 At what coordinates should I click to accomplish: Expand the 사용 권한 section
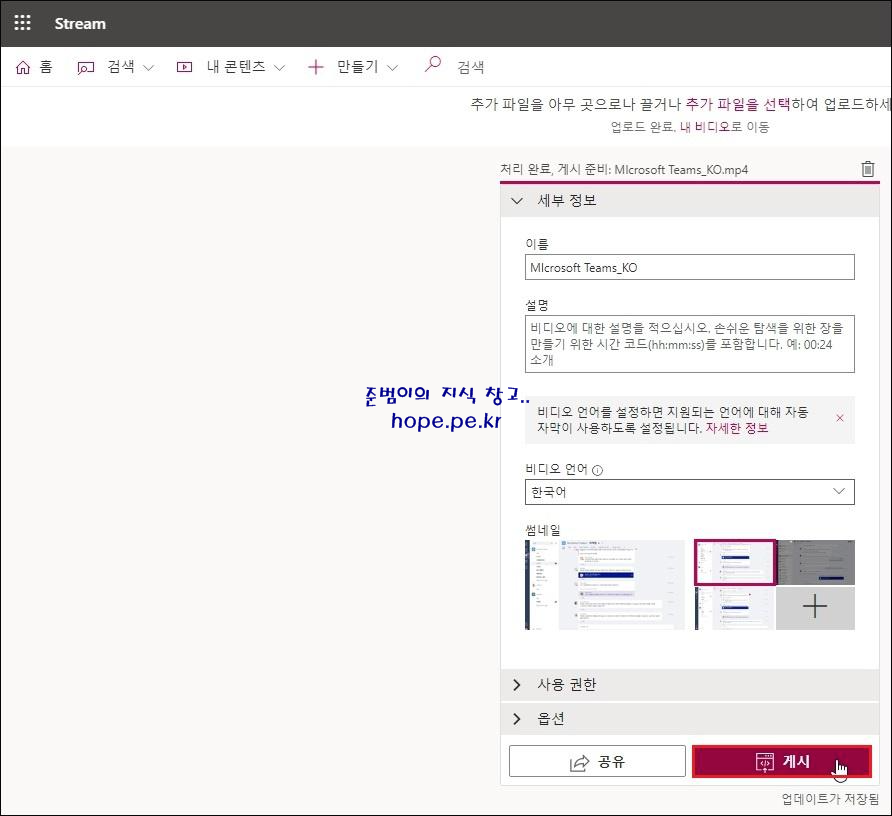pos(689,685)
